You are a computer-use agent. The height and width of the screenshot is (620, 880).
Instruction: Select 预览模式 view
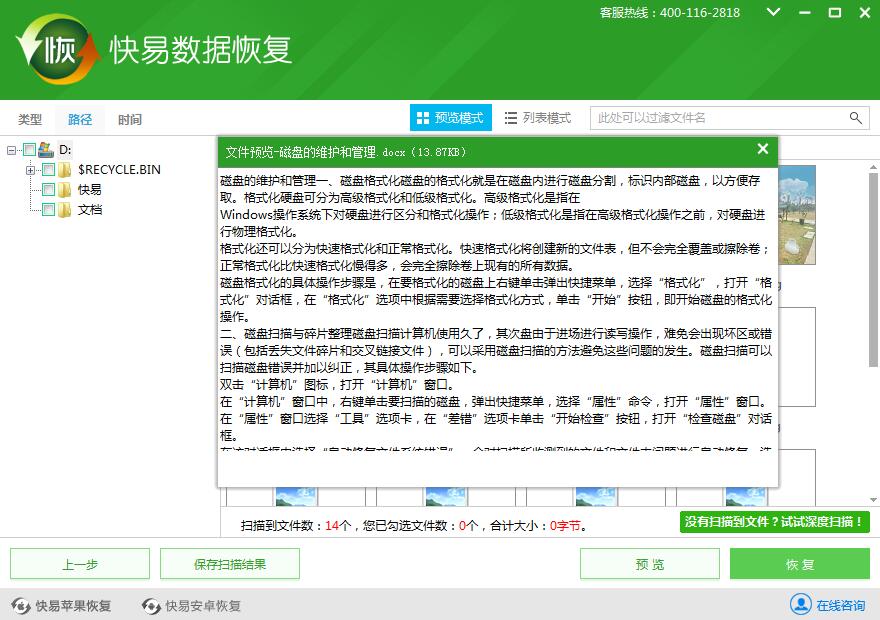(451, 117)
